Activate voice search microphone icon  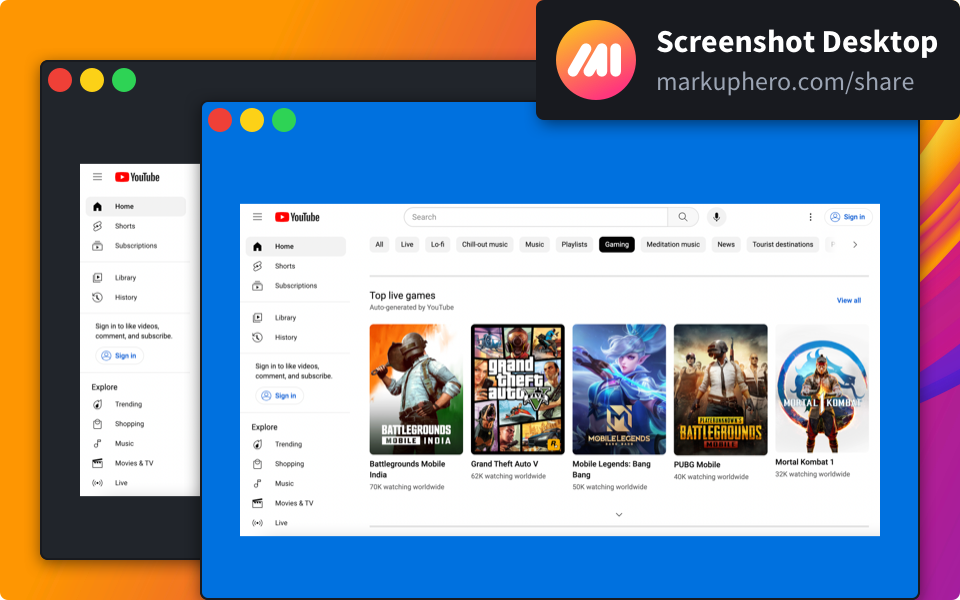coord(716,217)
